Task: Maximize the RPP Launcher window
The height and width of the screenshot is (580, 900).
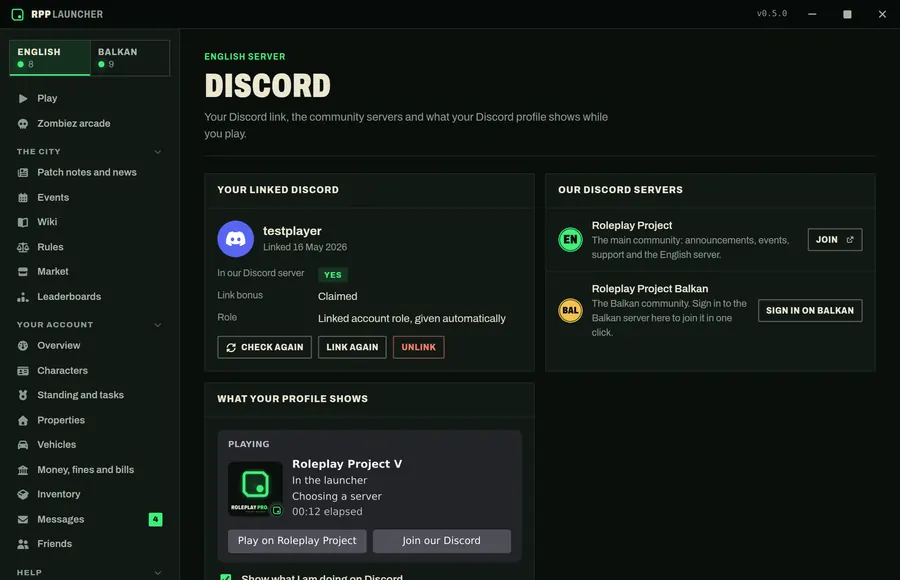Action: [847, 14]
